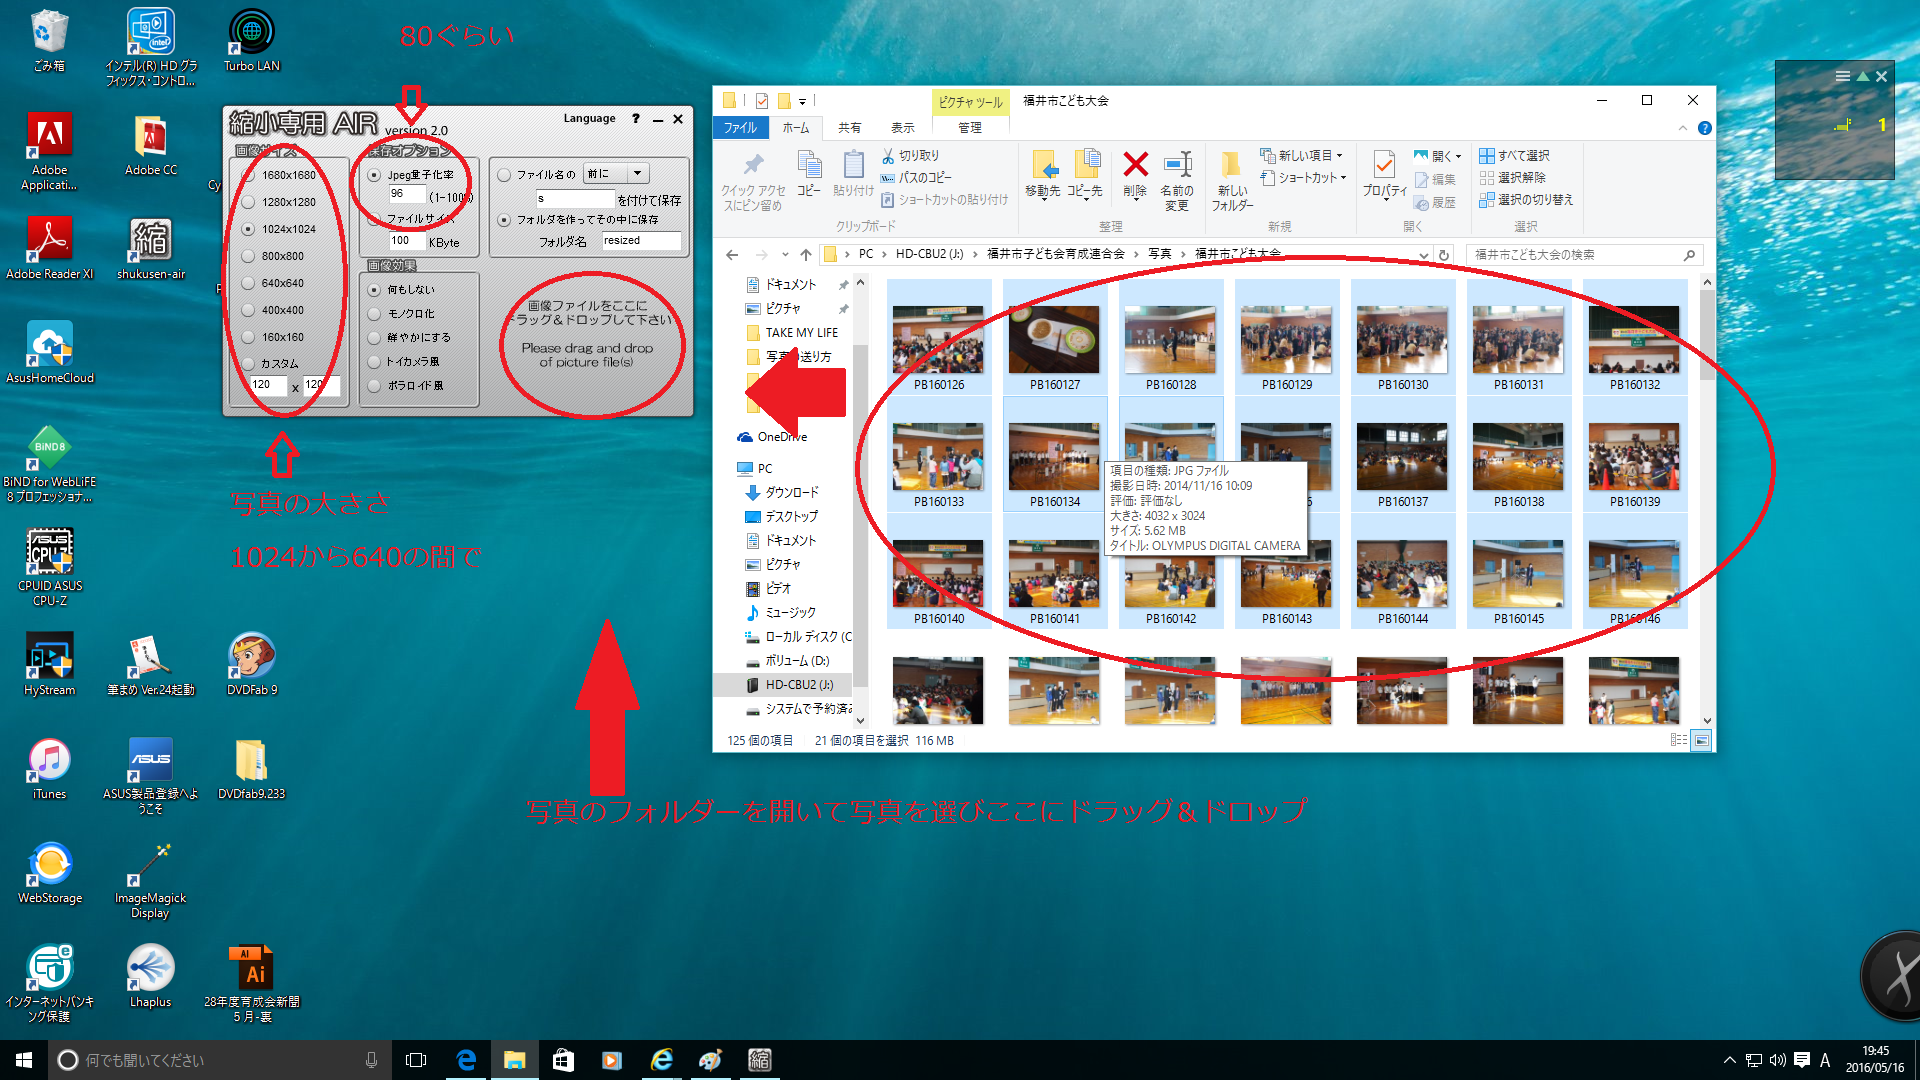This screenshot has height=1080, width=1920.
Task: Select the PB160127 photo thumbnail
Action: click(x=1054, y=342)
